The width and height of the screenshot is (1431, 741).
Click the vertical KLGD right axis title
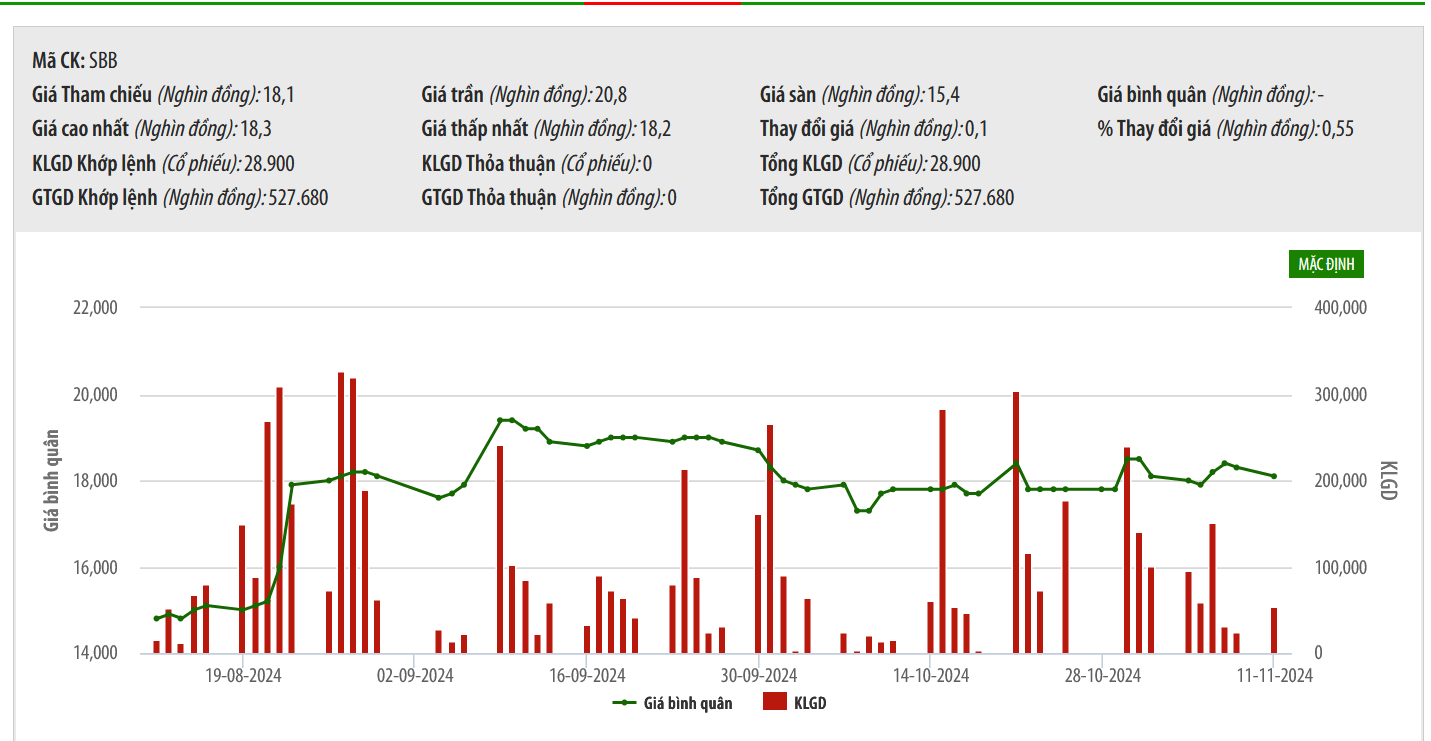1386,480
